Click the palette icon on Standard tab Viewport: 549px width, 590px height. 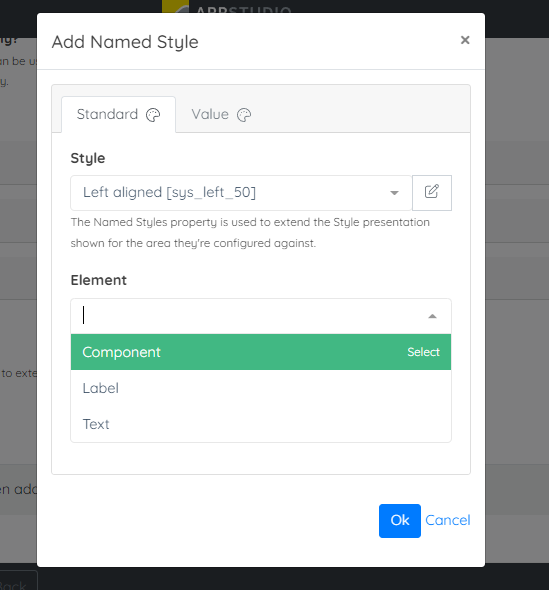pyautogui.click(x=153, y=115)
